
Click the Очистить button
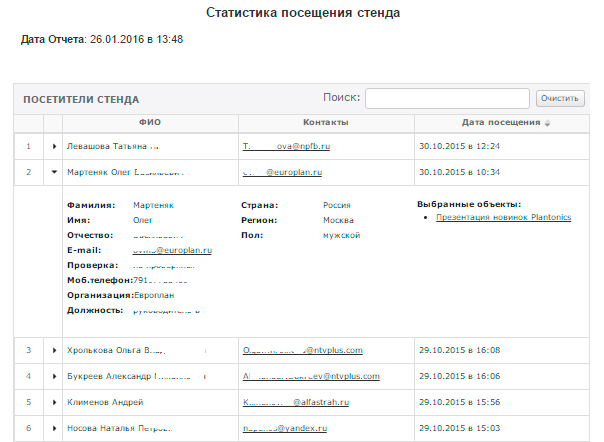coord(559,98)
